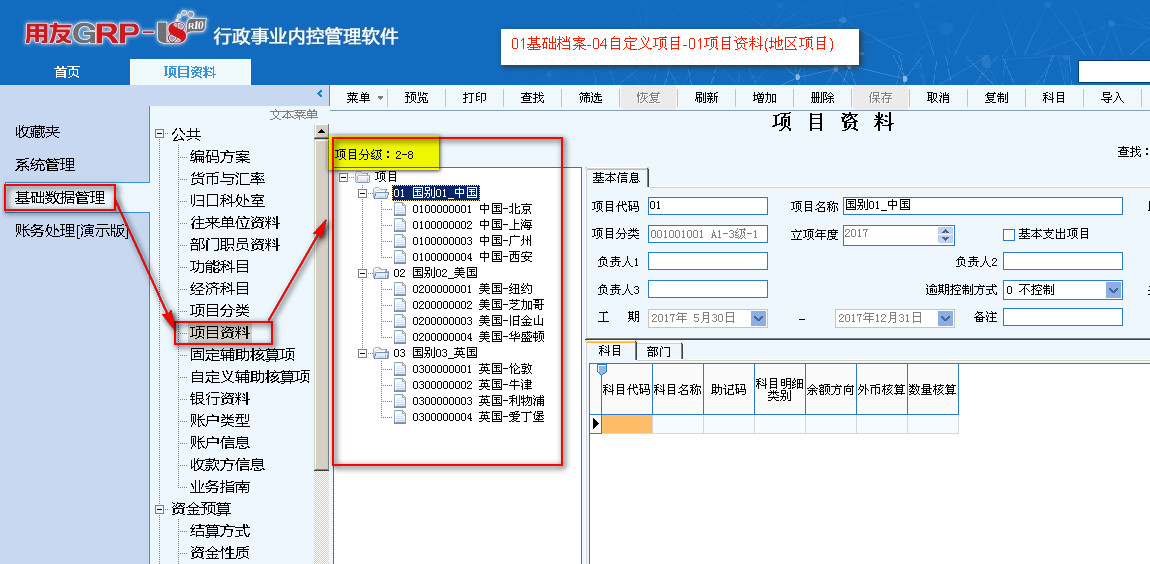Click the 预览 (Preview) toolbar button
1150x564 pixels.
(x=417, y=98)
